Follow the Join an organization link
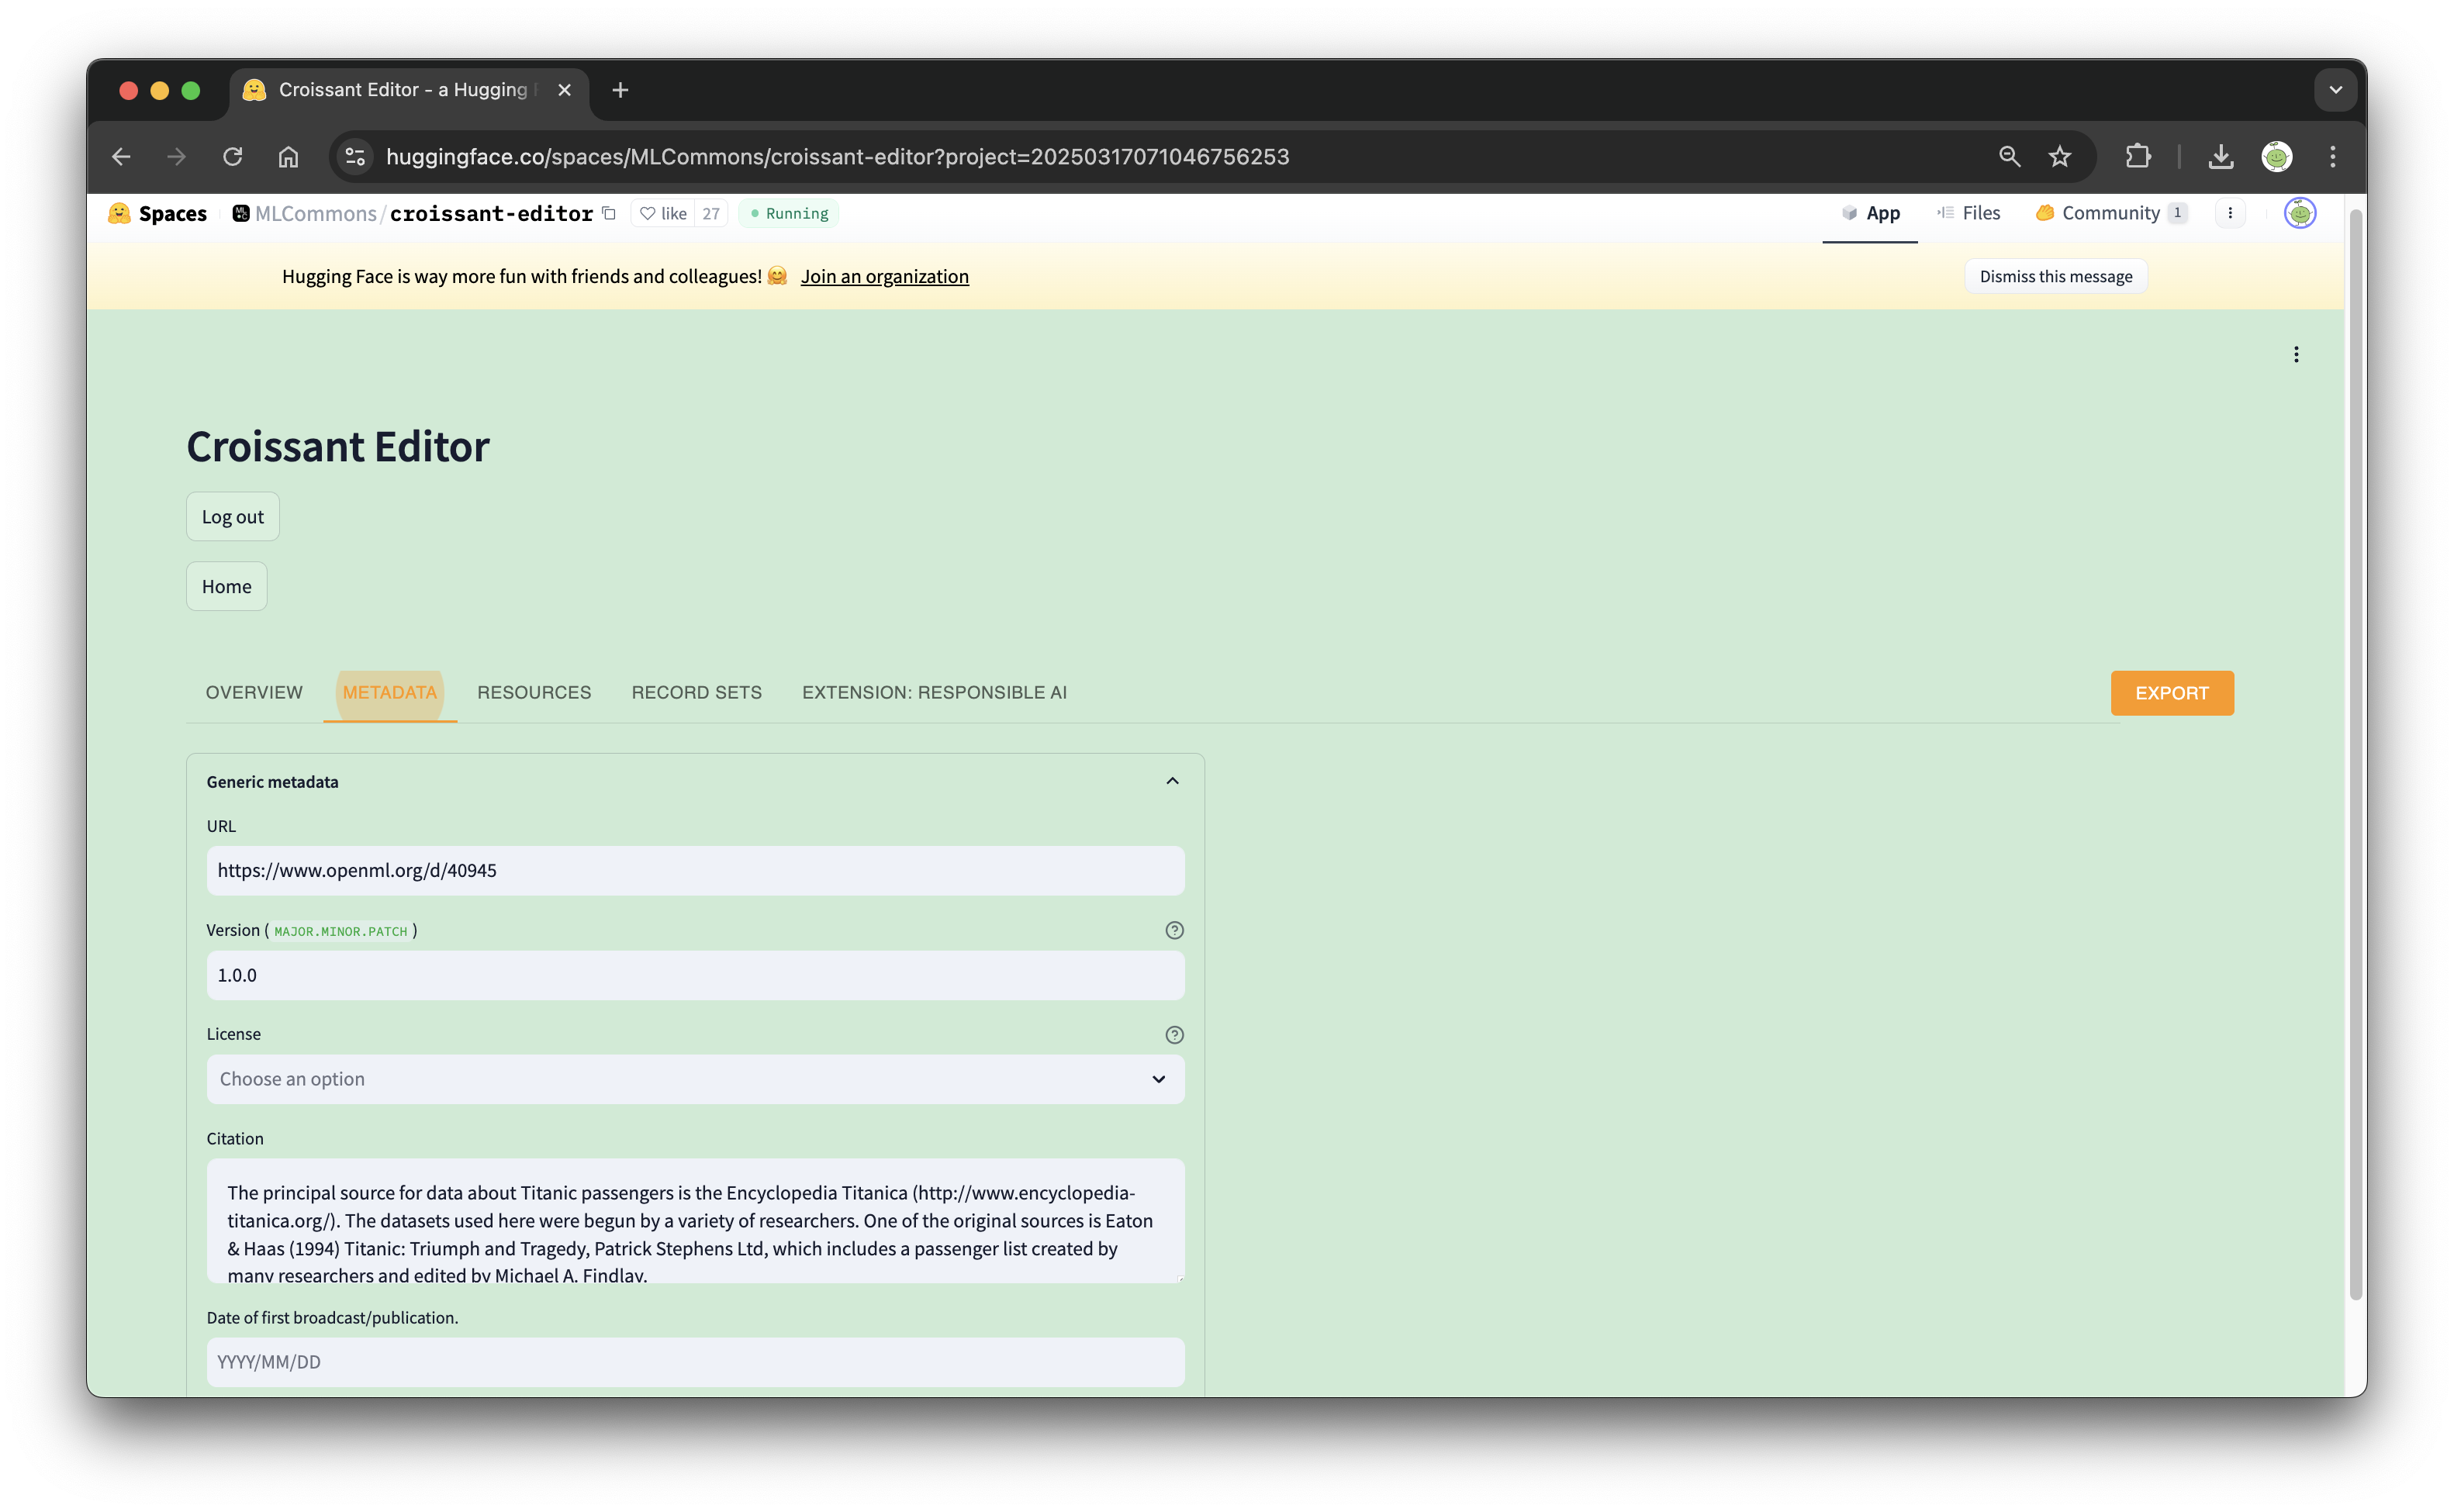This screenshot has height=1512, width=2454. coord(884,276)
